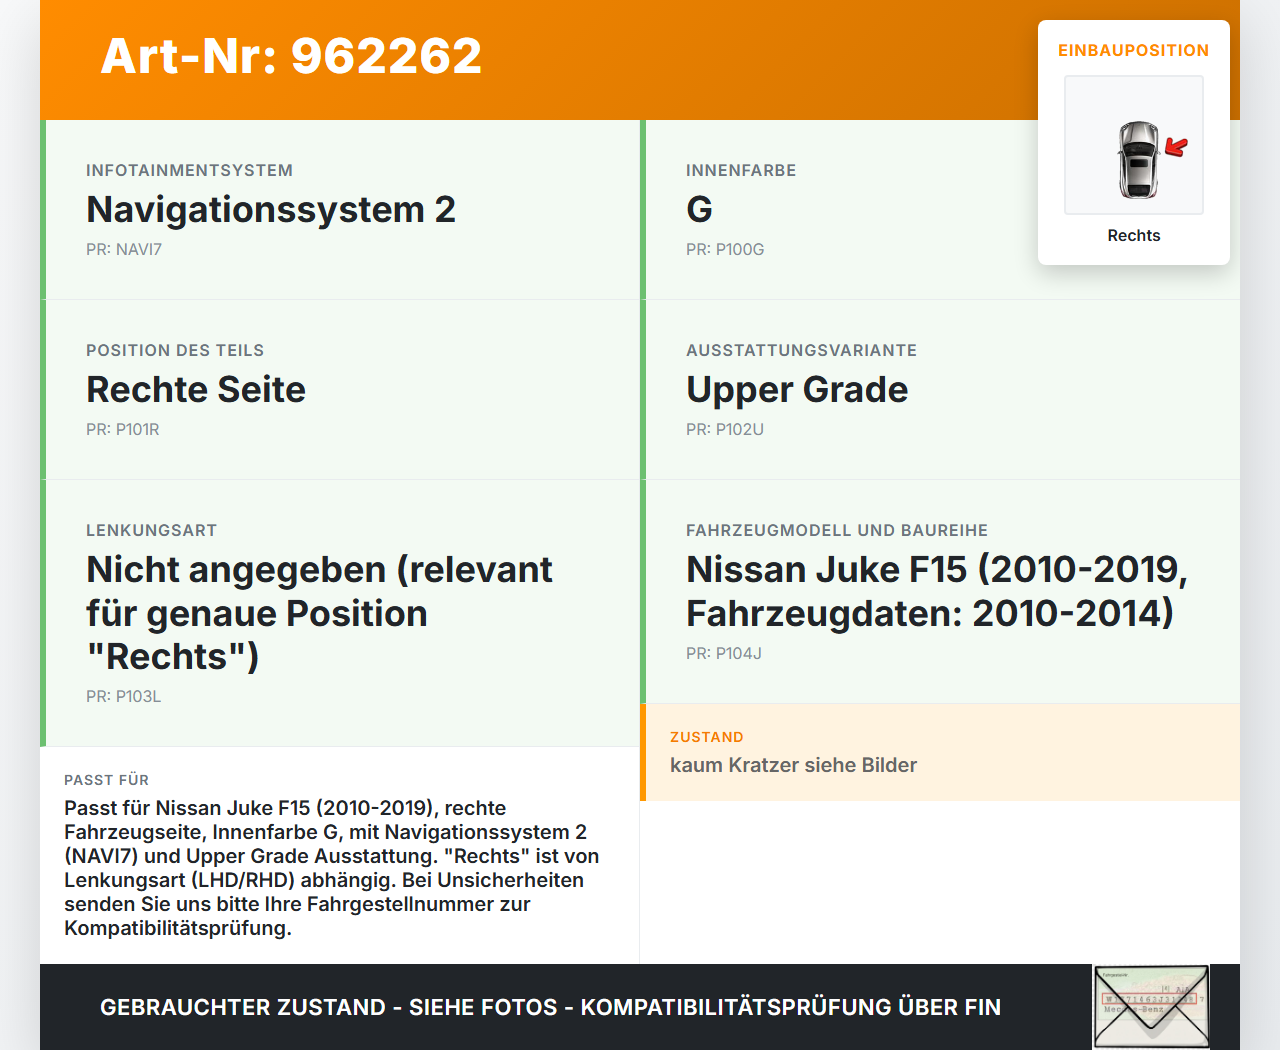Toggle the Rechts installation position

(x=1133, y=235)
